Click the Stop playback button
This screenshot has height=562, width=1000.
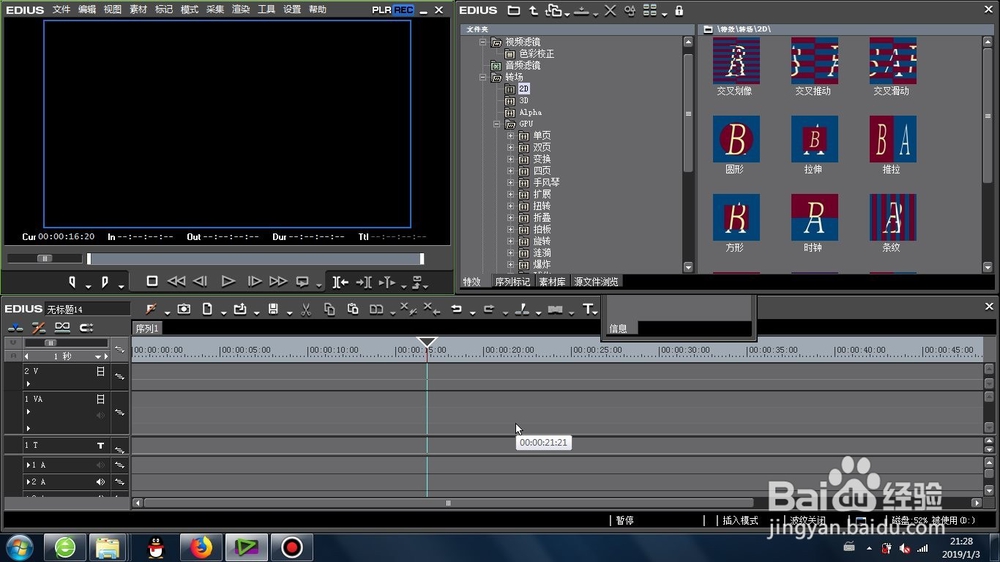pyautogui.click(x=152, y=281)
